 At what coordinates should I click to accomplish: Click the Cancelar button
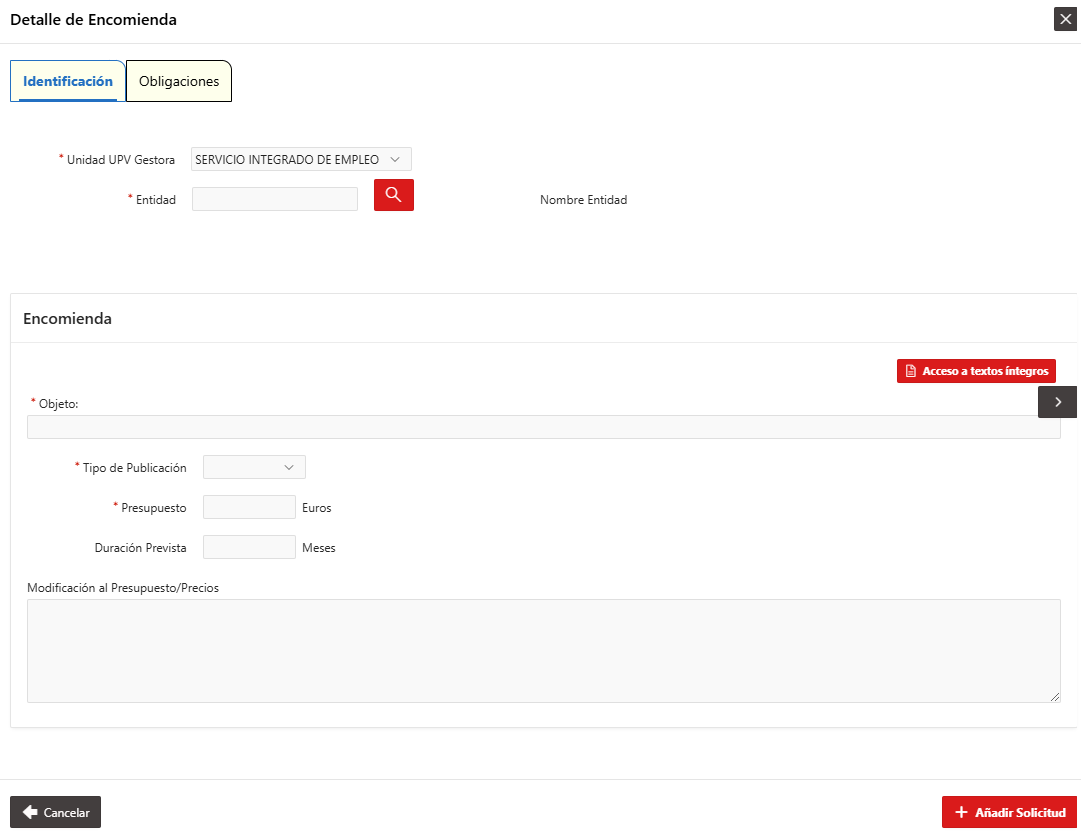55,812
